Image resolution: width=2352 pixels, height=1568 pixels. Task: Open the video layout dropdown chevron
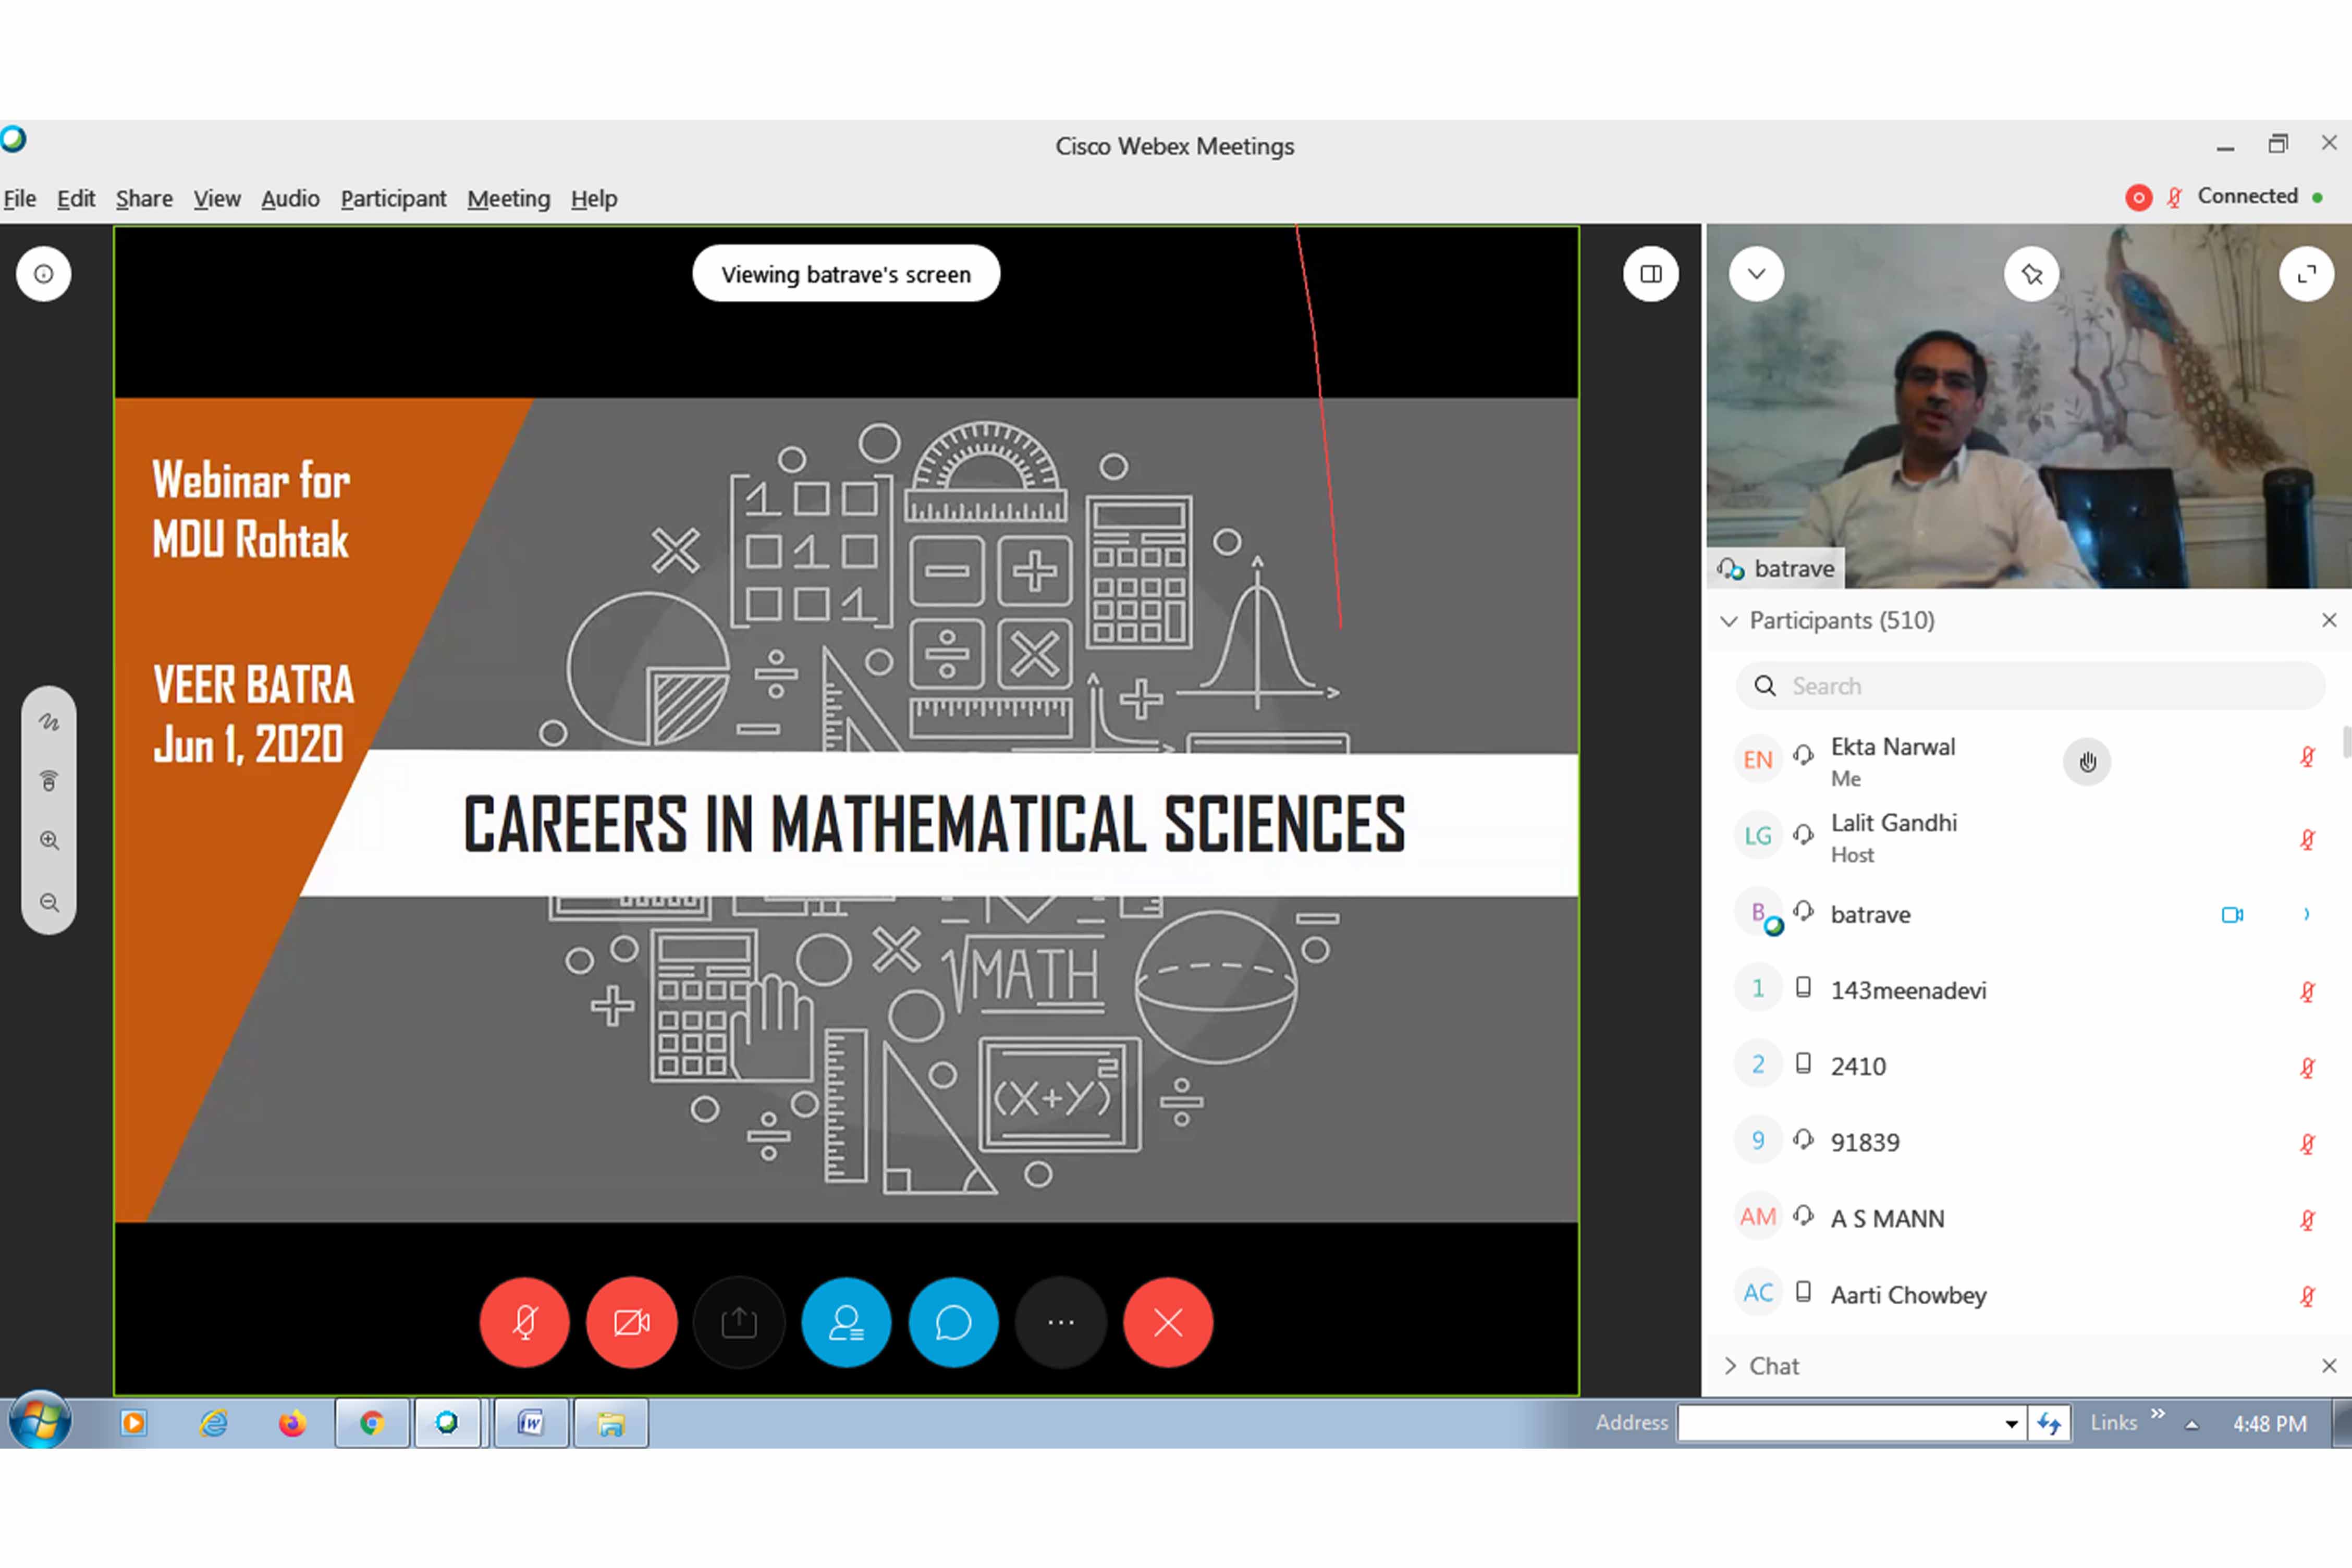pos(1756,274)
